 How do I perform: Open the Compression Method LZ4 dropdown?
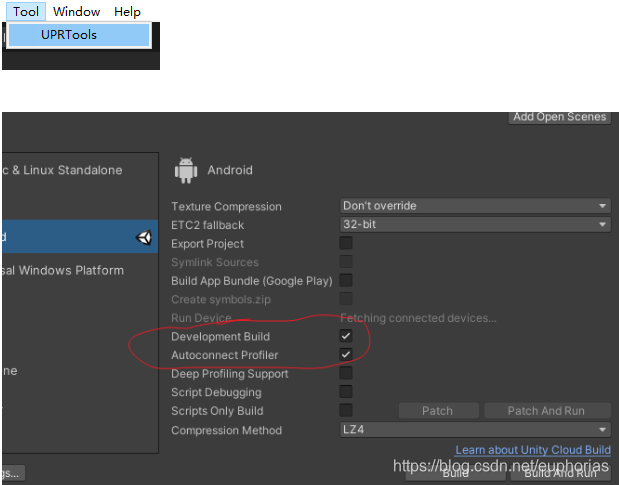pos(475,429)
